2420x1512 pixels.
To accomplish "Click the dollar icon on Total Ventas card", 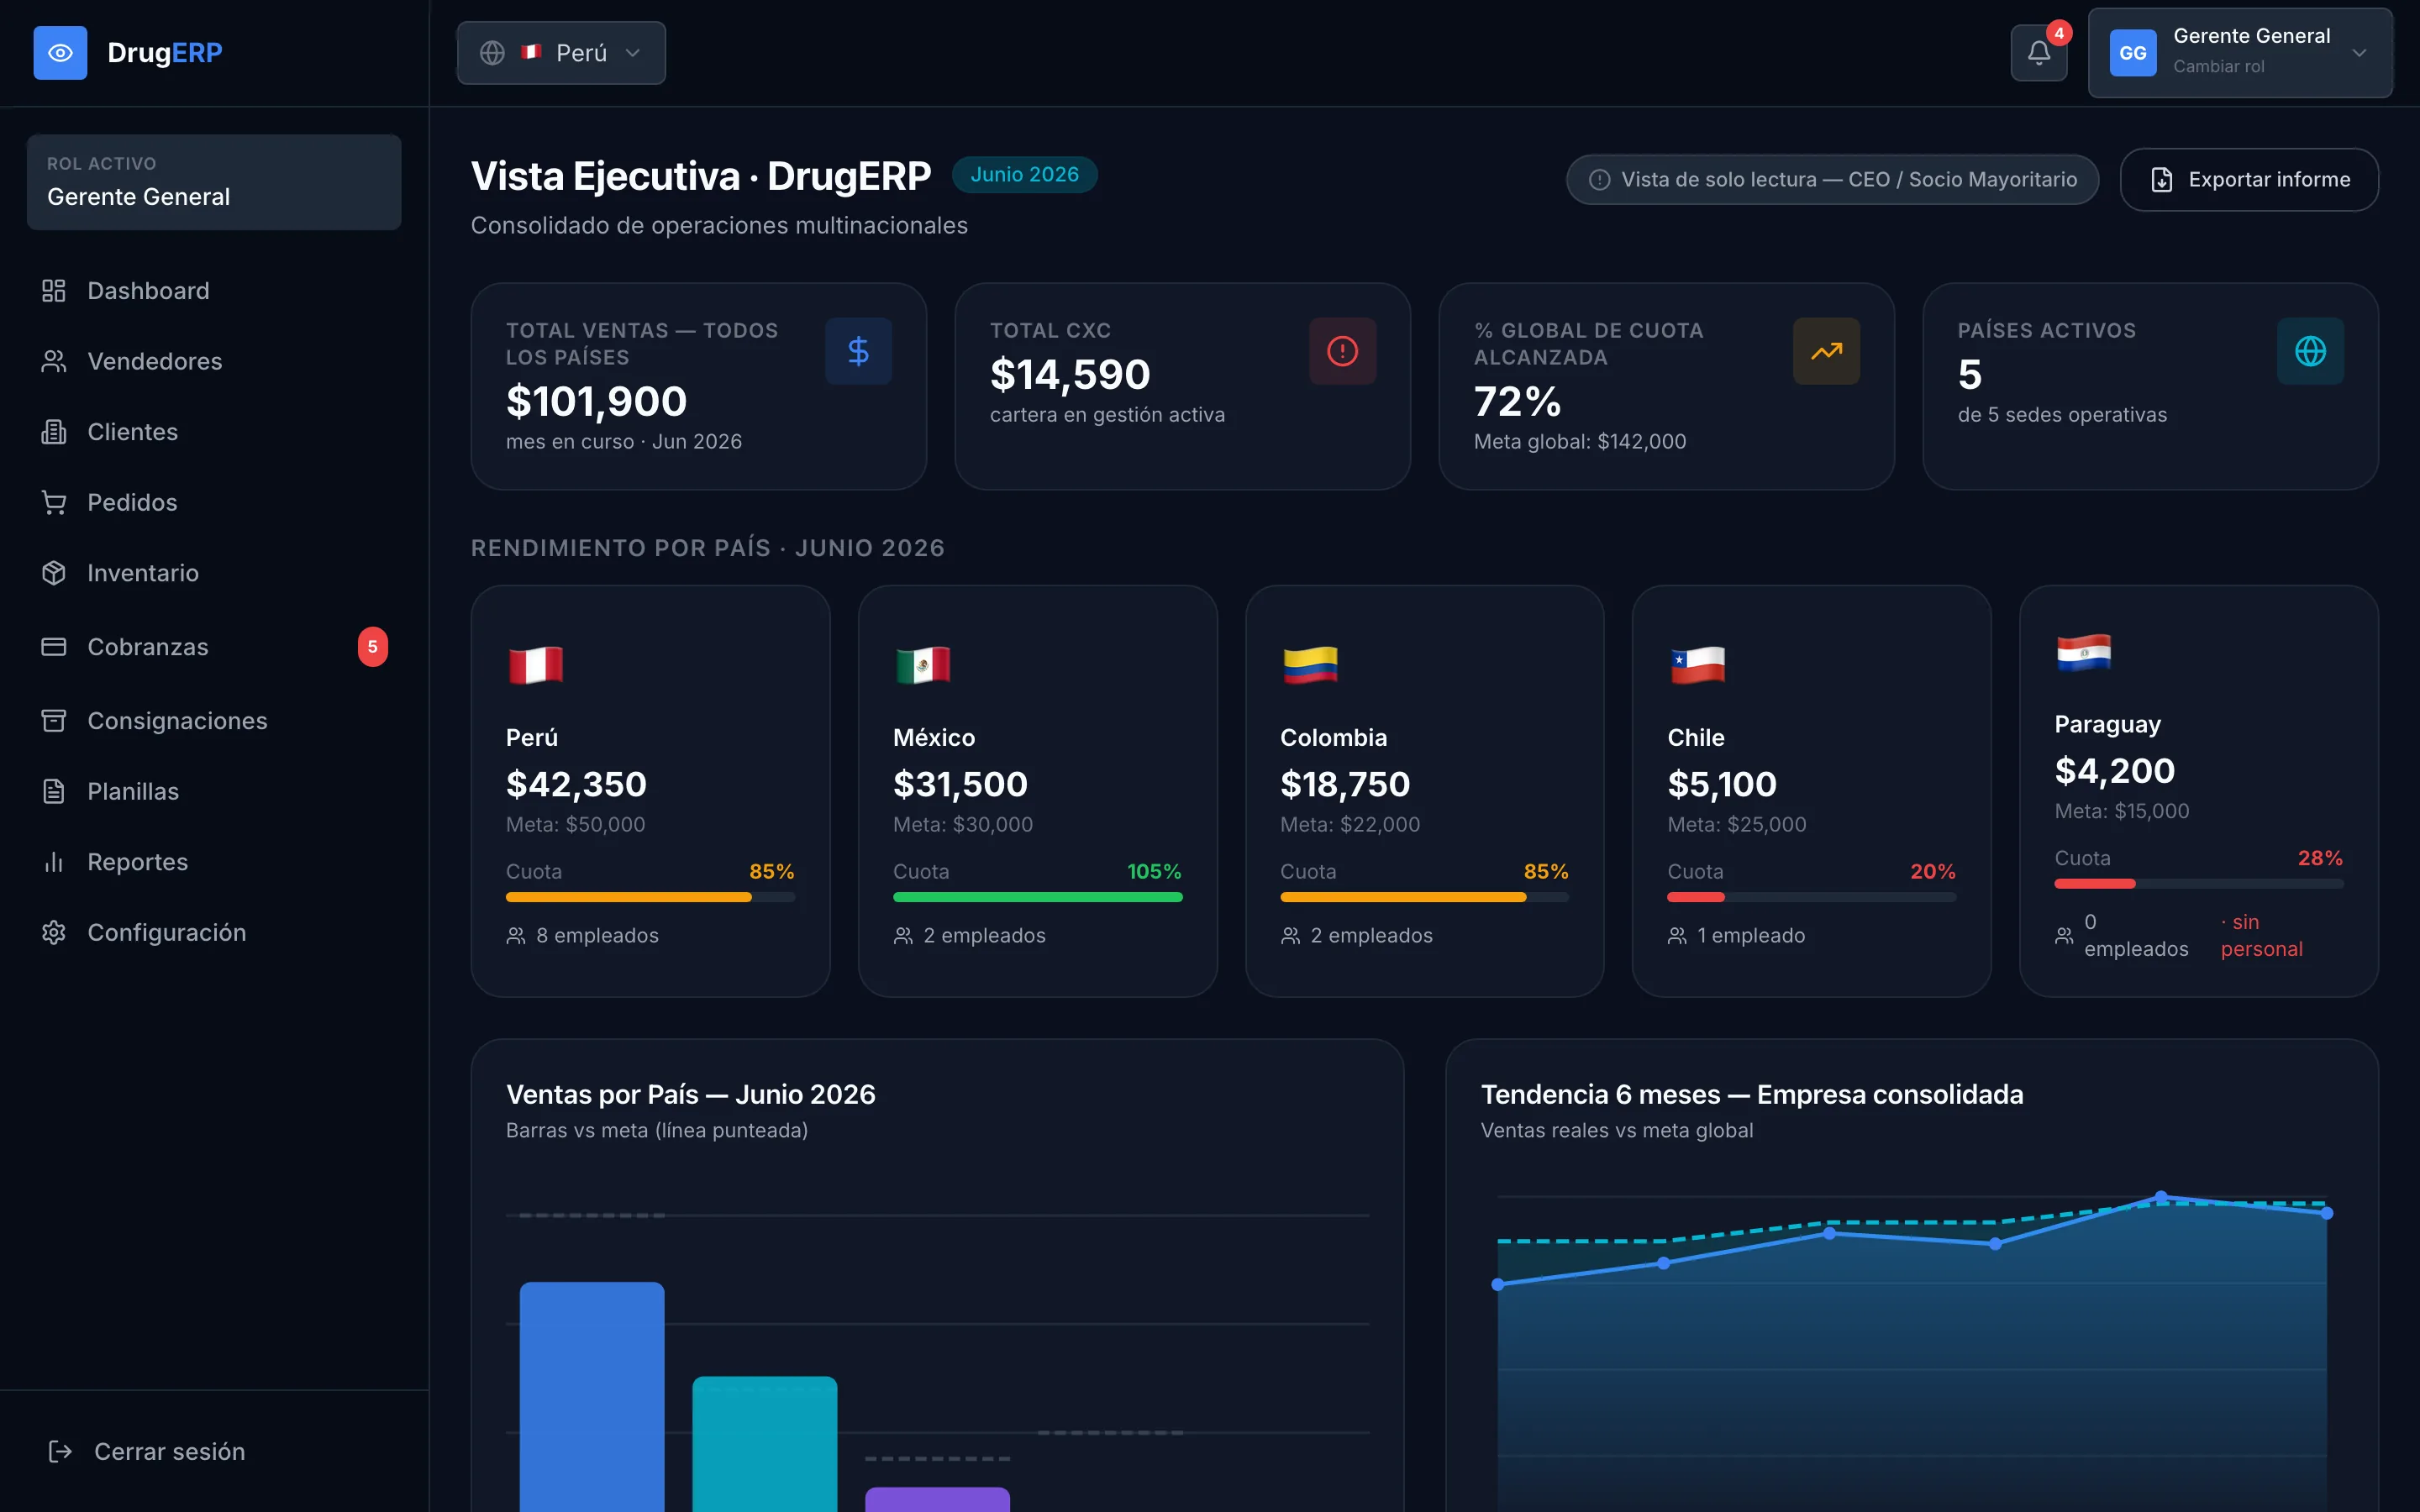I will 858,351.
